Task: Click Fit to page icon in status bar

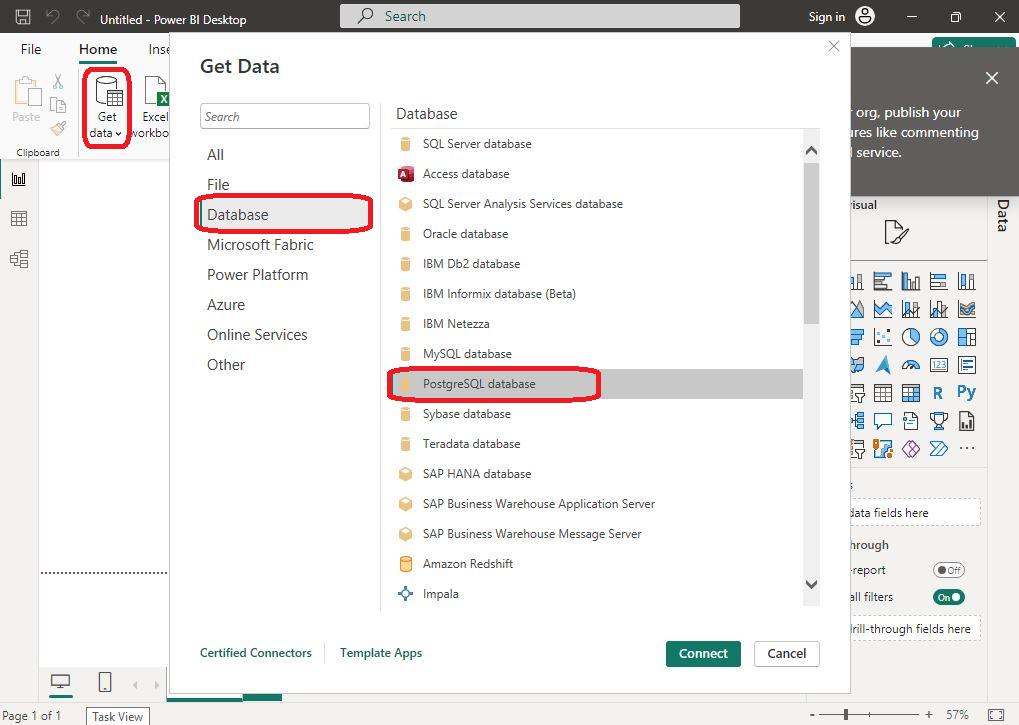Action: click(995, 715)
